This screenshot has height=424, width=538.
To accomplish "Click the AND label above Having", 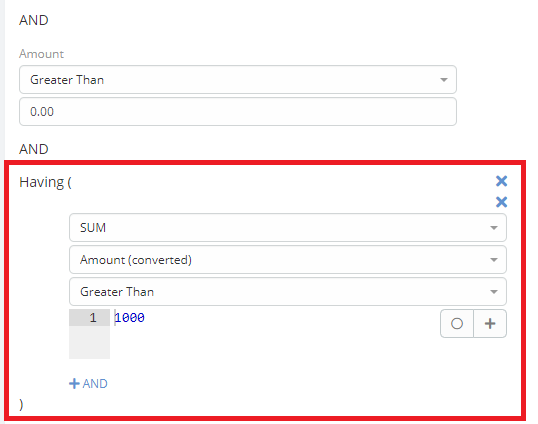I will coord(34,149).
